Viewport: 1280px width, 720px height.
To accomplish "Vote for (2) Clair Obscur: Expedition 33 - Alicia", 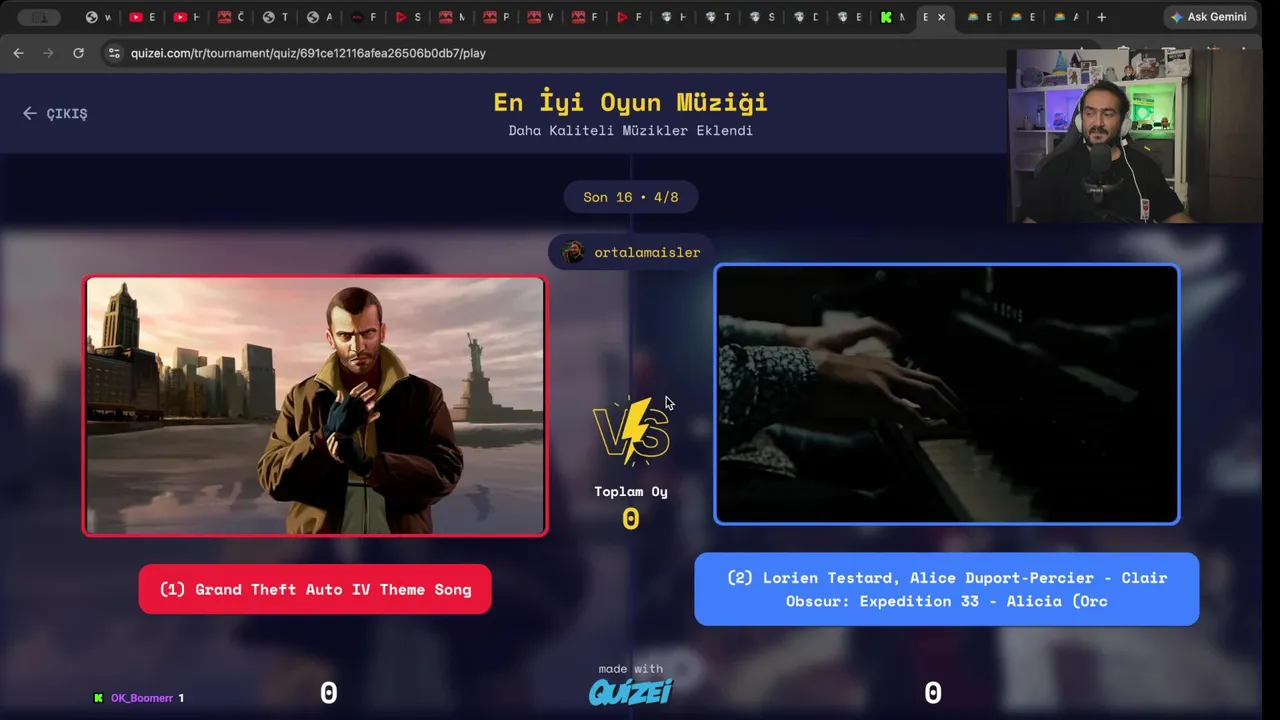I will pos(947,589).
